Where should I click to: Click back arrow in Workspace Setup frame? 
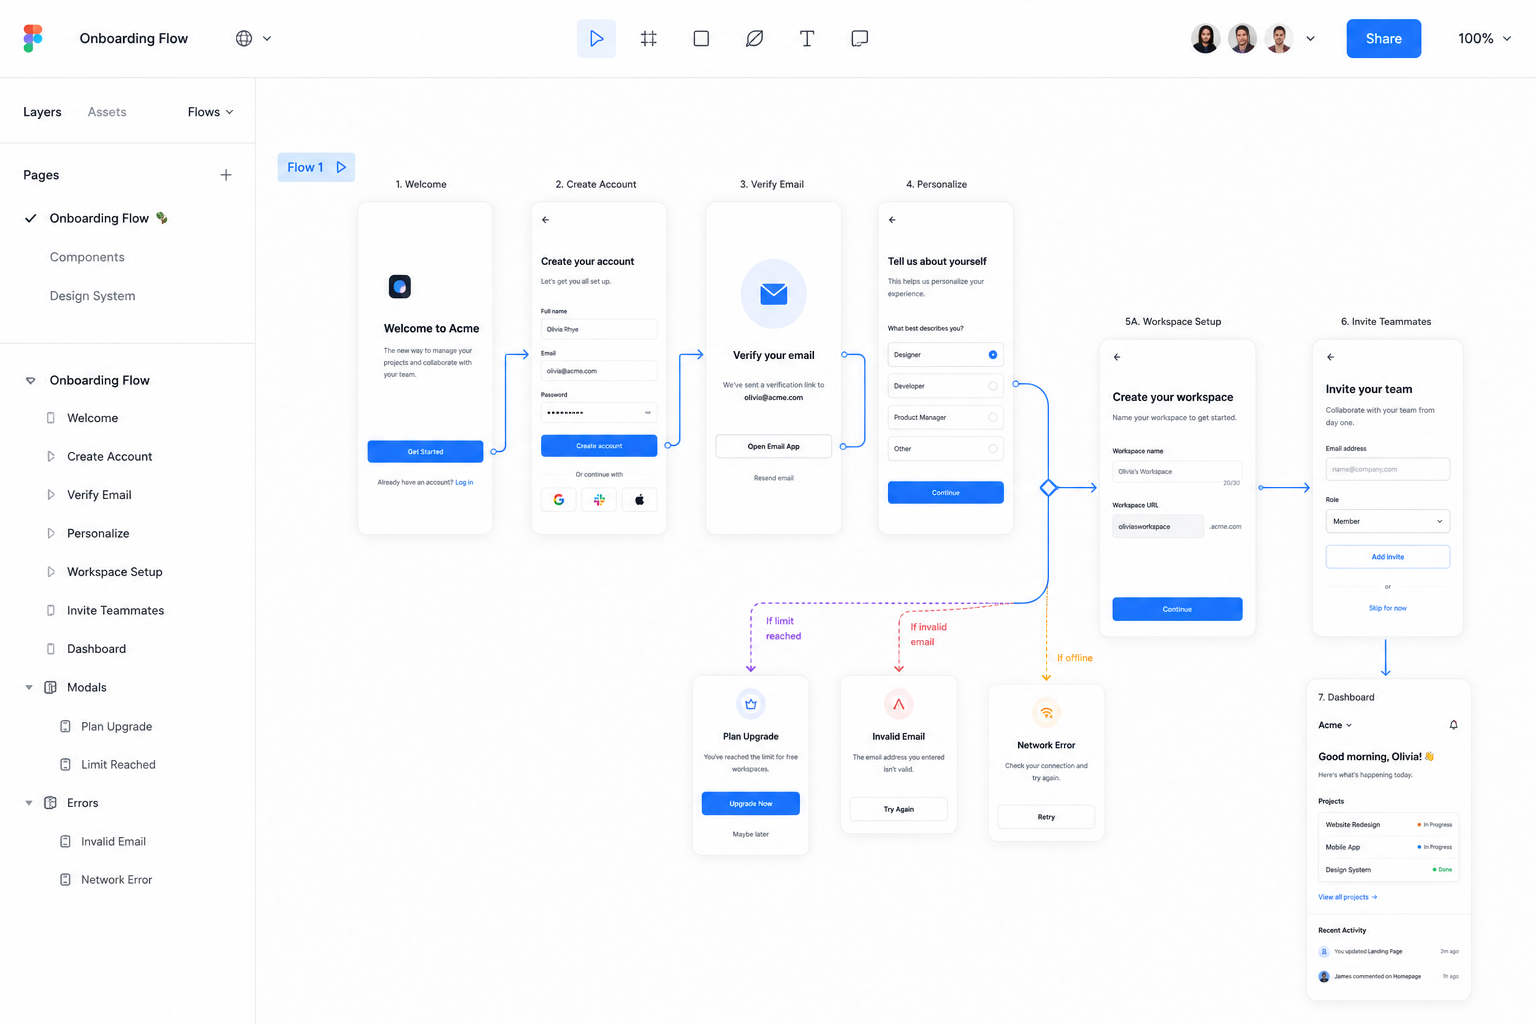1117,357
